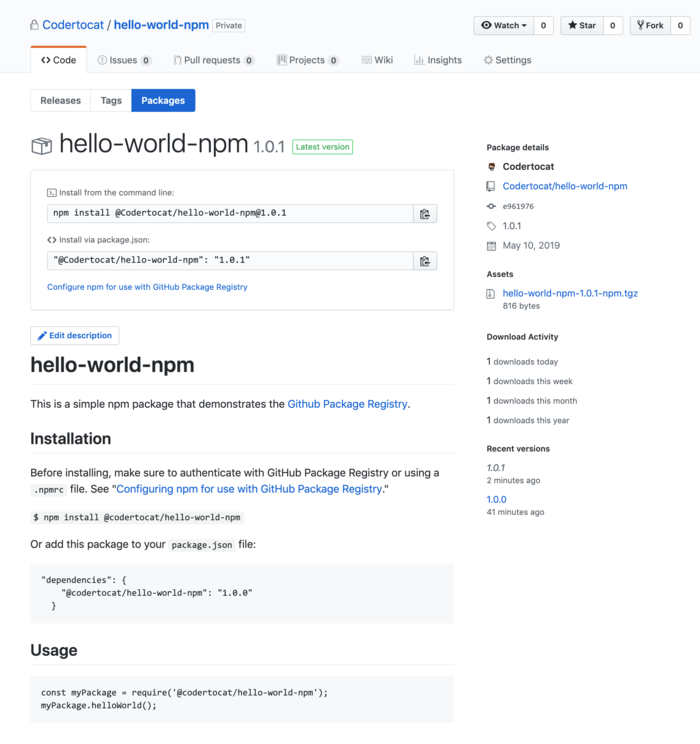Fork the hello-world-npm repository
The height and width of the screenshot is (744, 700).
pyautogui.click(x=650, y=26)
